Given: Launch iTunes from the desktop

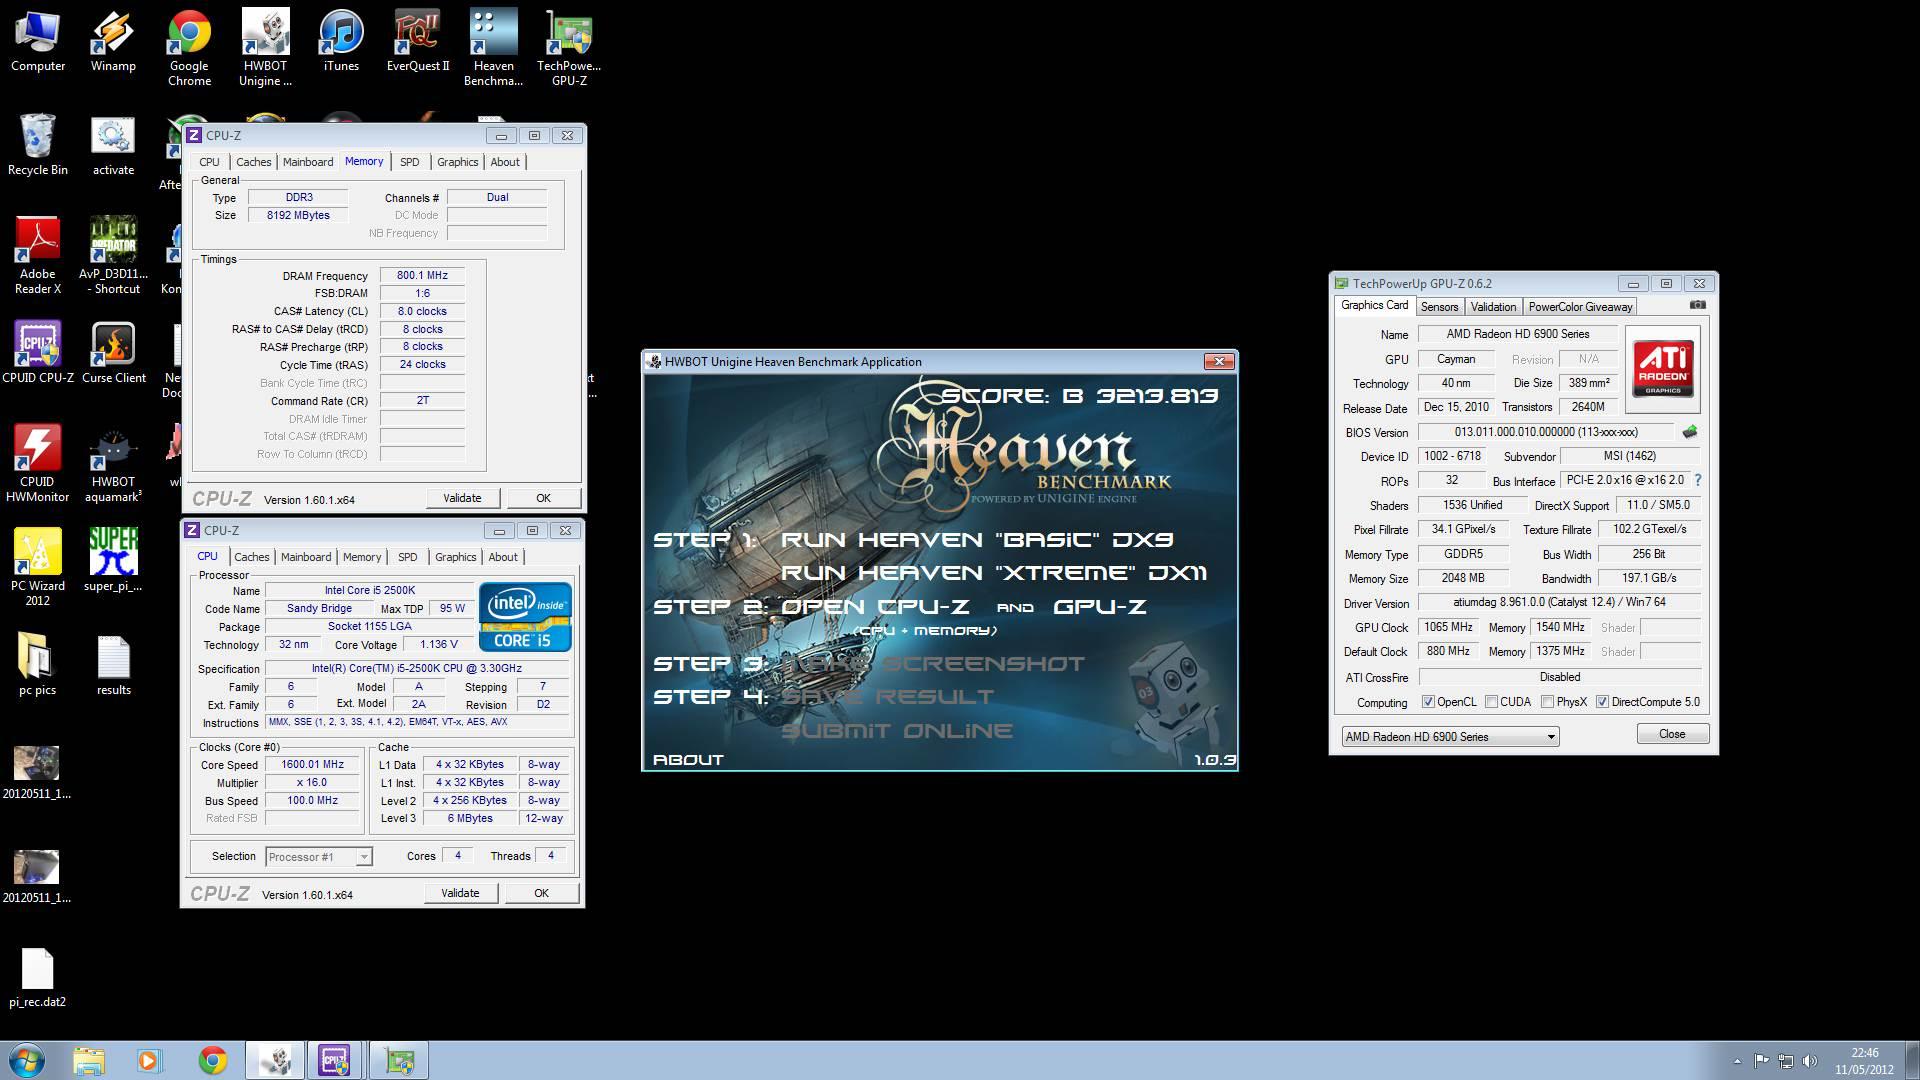Looking at the screenshot, I should (341, 42).
